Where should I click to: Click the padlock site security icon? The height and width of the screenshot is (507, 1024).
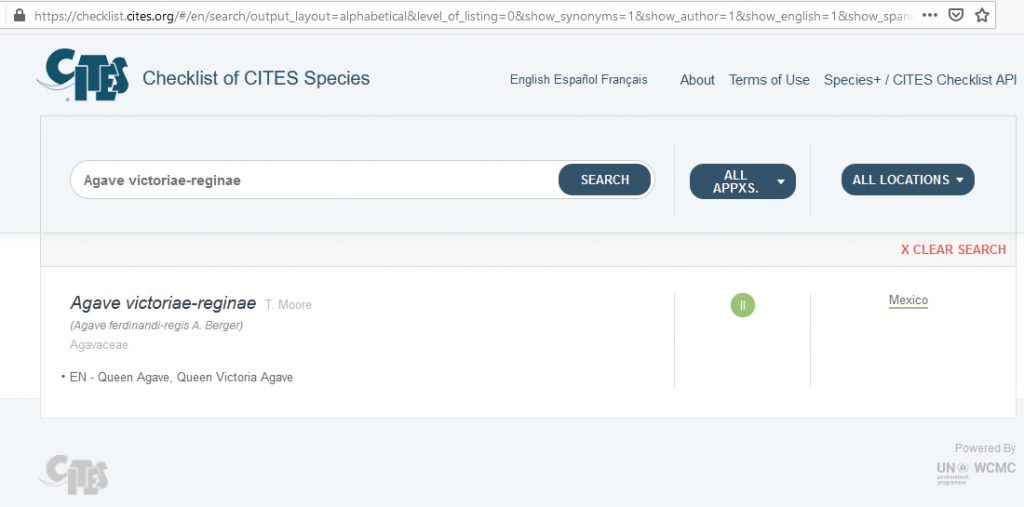click(x=19, y=14)
